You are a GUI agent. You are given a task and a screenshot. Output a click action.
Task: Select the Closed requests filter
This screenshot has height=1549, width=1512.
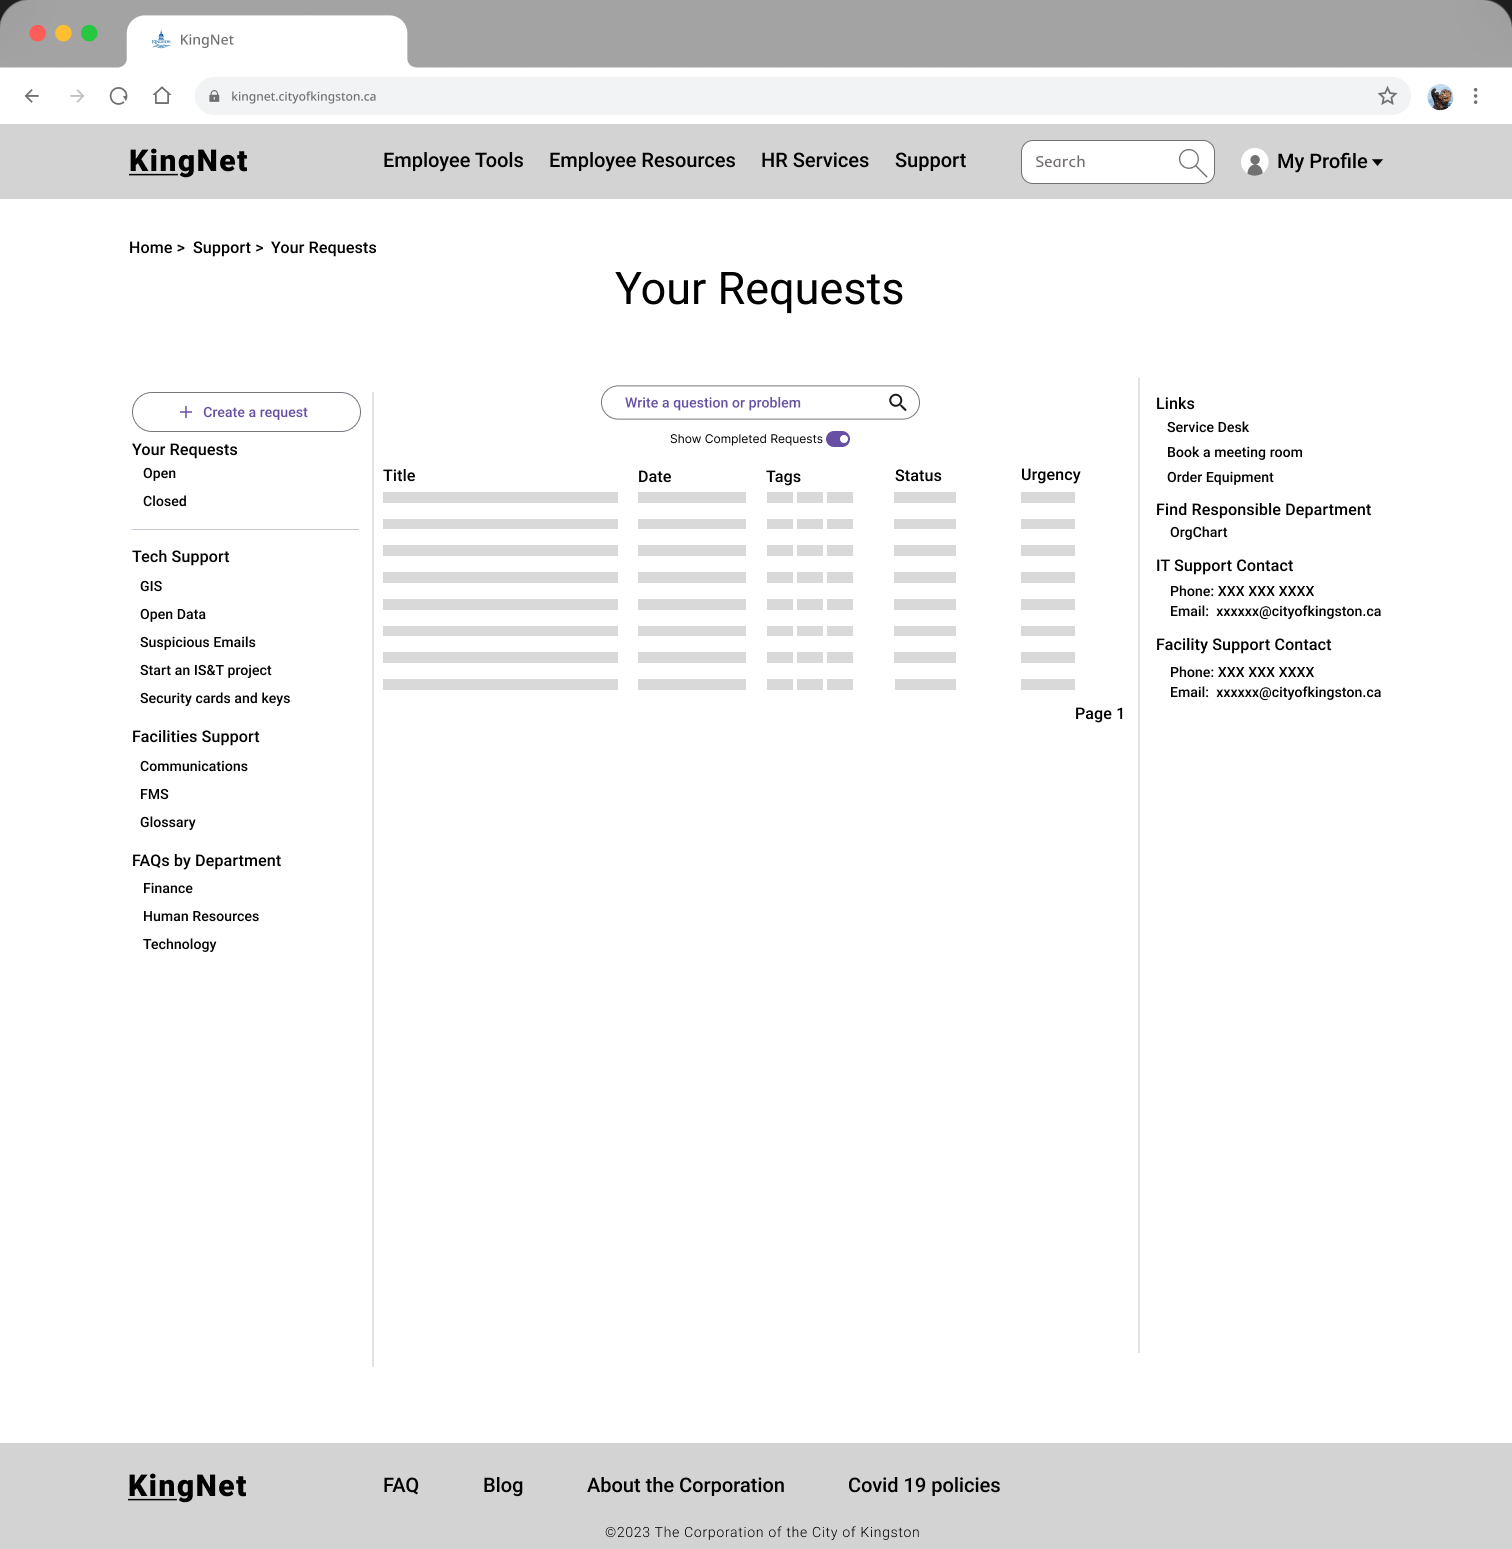pos(164,501)
